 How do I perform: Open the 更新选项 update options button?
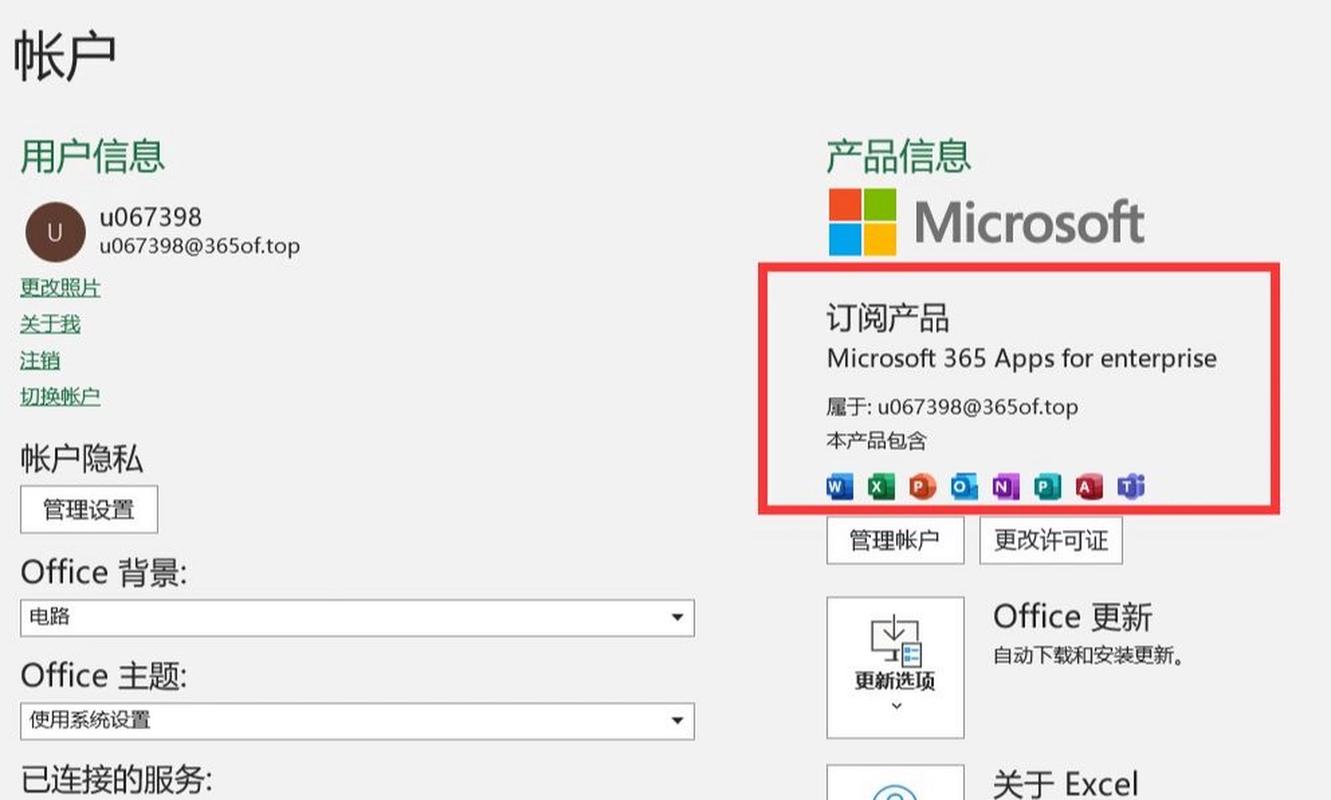pos(896,667)
